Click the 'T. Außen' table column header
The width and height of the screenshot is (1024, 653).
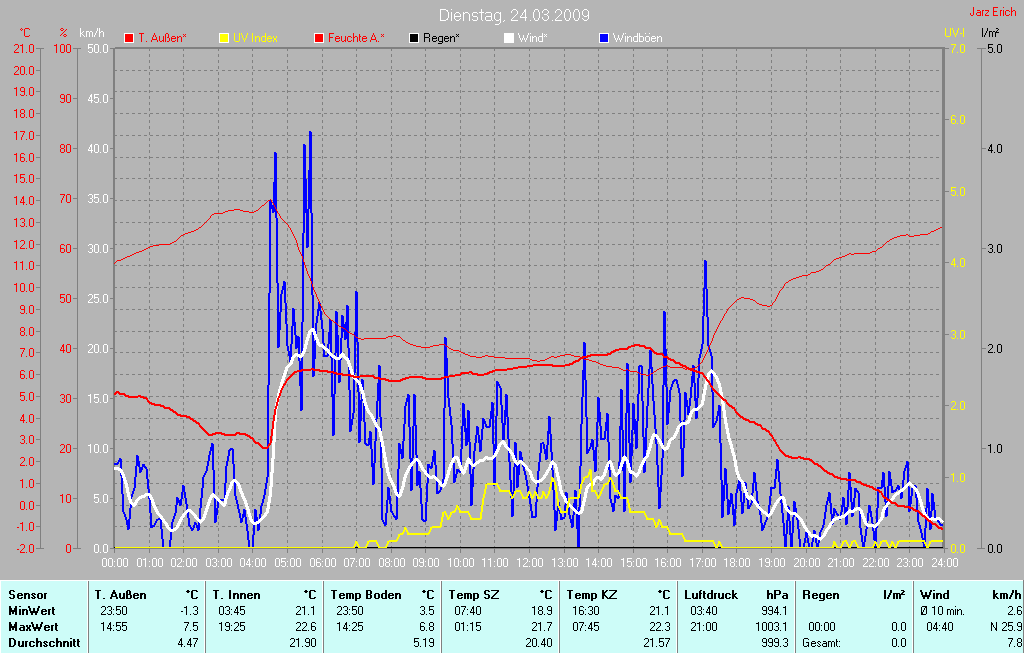[121, 595]
